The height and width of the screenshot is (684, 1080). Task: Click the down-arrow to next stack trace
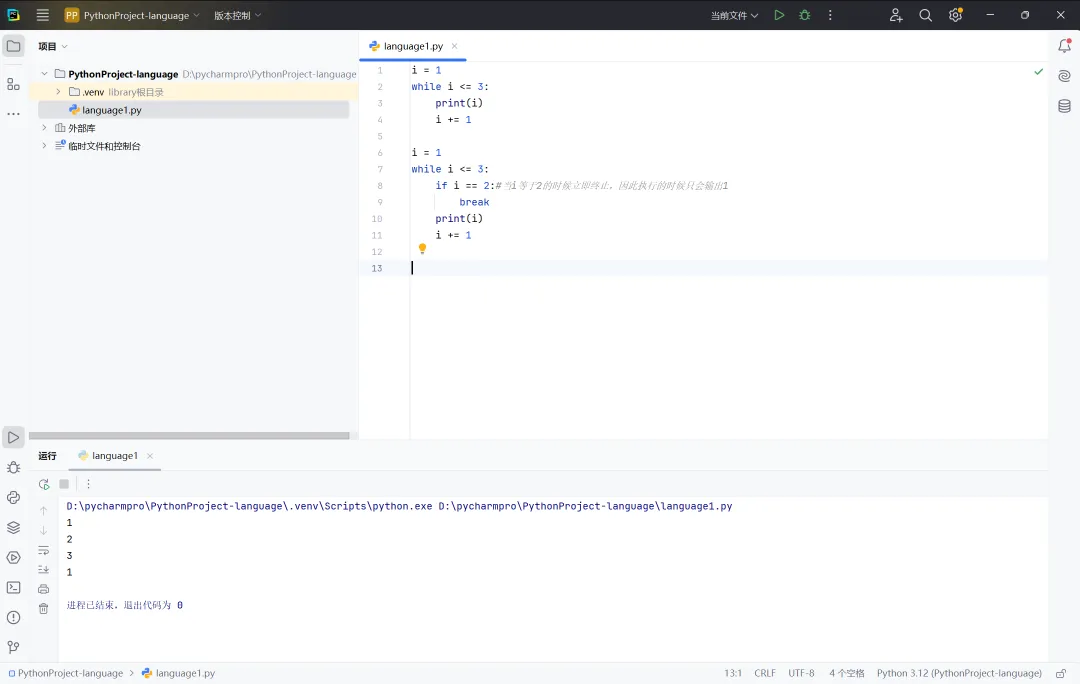[43, 530]
